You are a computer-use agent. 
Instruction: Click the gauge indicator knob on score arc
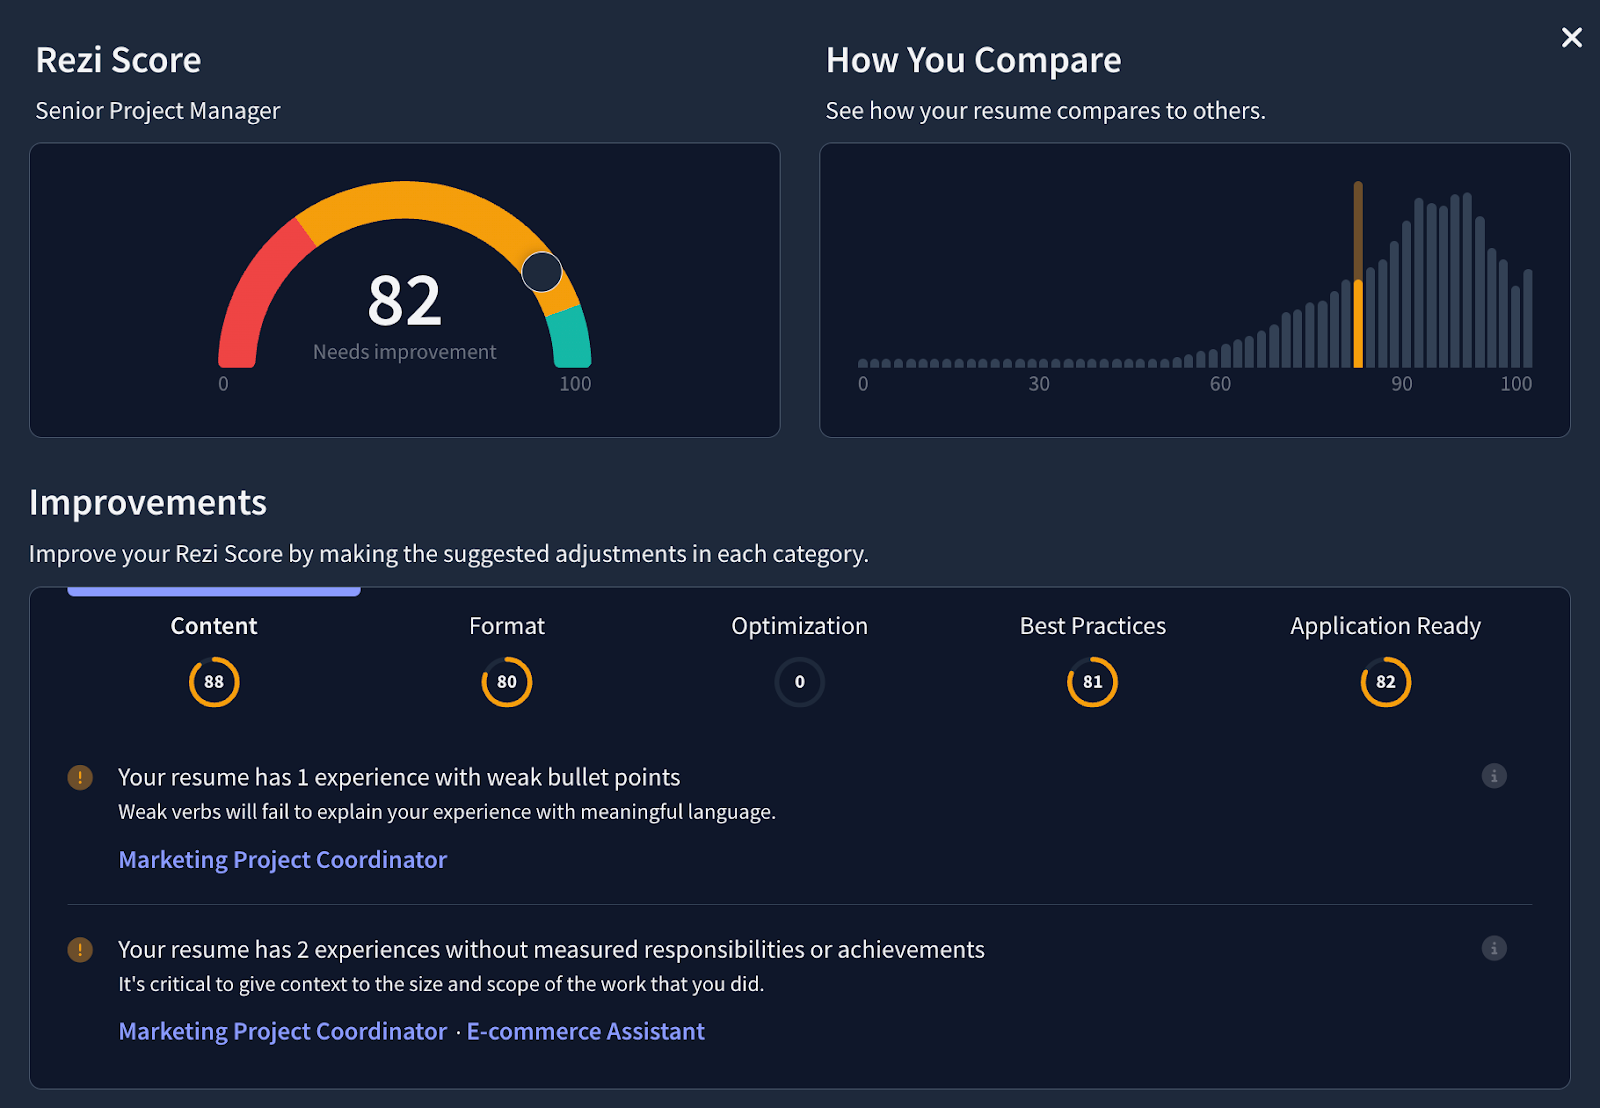[x=542, y=272]
